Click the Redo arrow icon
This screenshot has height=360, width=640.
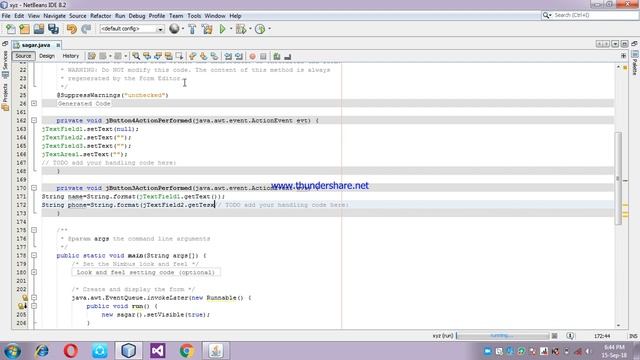click(86, 29)
